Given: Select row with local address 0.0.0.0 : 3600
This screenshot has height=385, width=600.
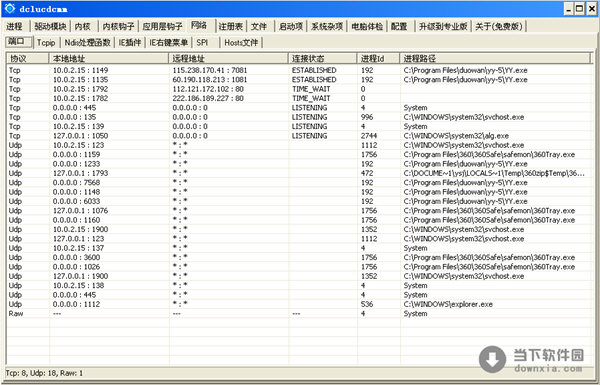Looking at the screenshot, I should pos(300,258).
